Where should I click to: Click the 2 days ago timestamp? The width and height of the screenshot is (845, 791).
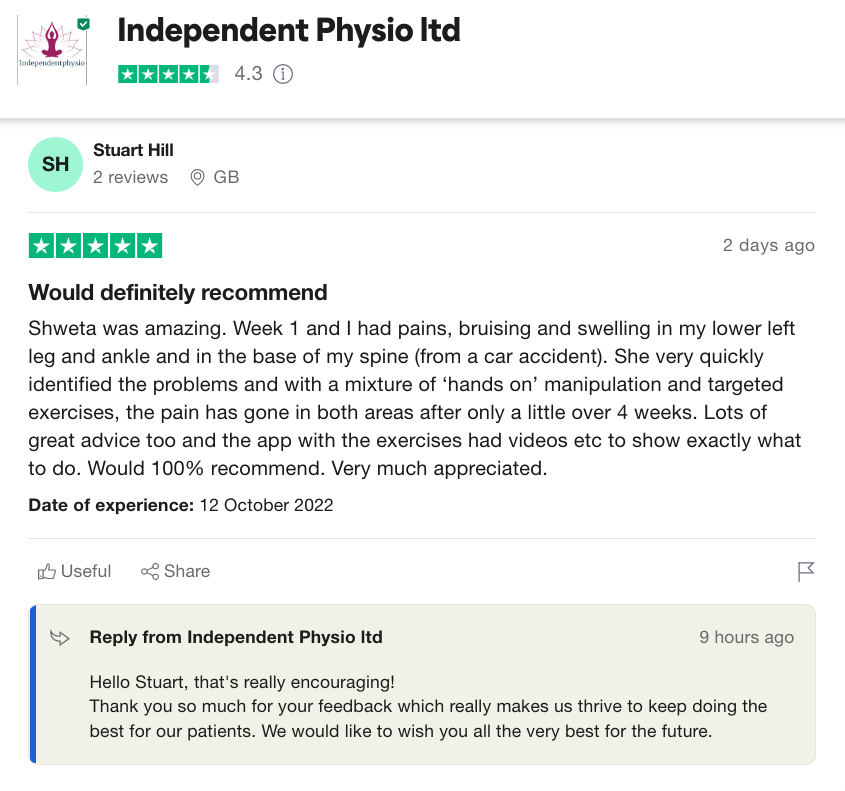click(768, 245)
